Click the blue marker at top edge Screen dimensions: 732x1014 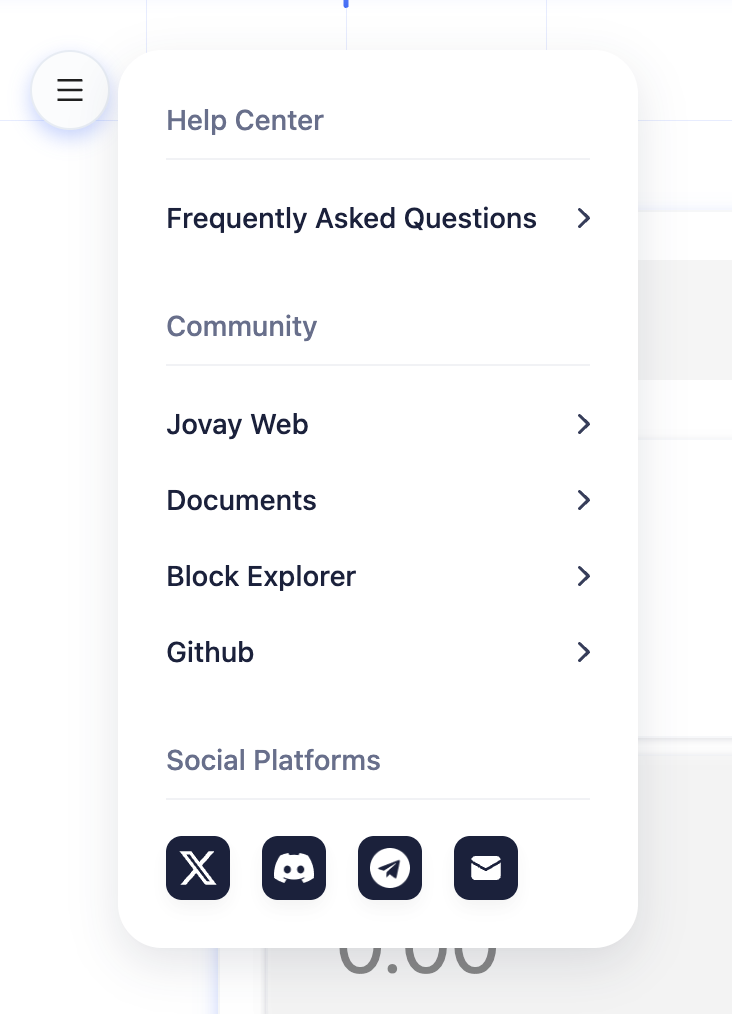tap(346, 4)
